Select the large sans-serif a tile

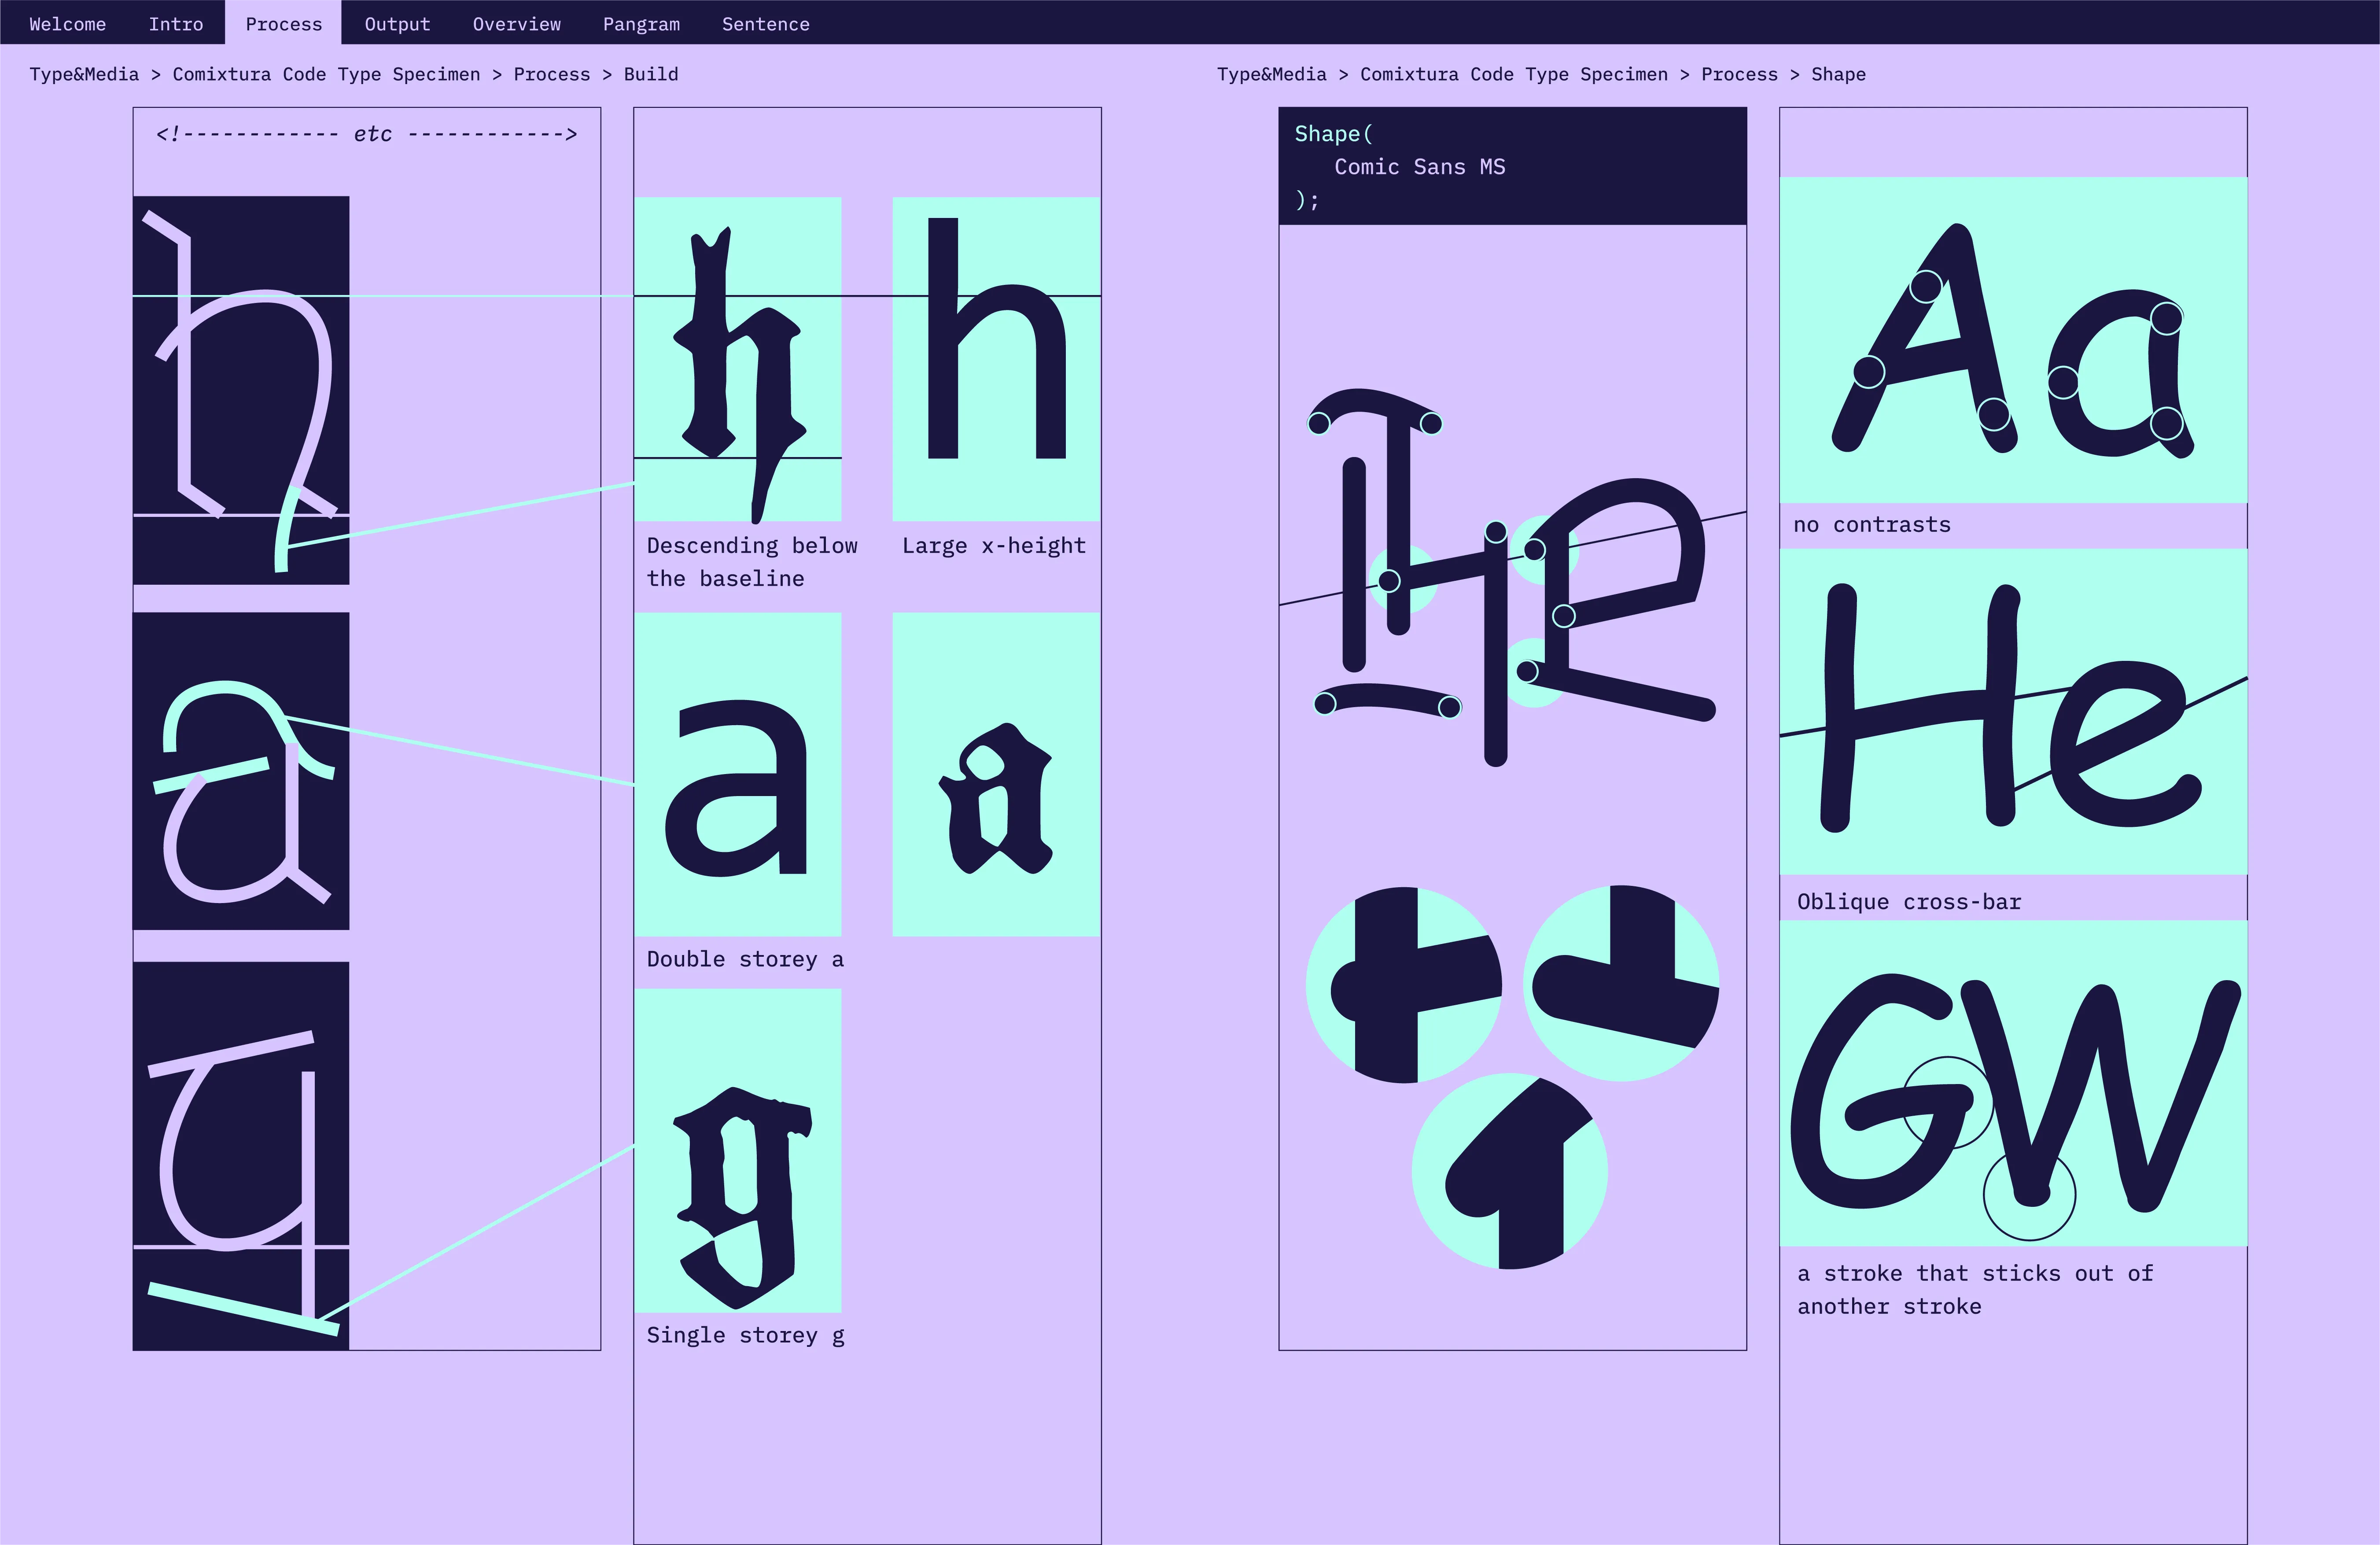(x=738, y=774)
